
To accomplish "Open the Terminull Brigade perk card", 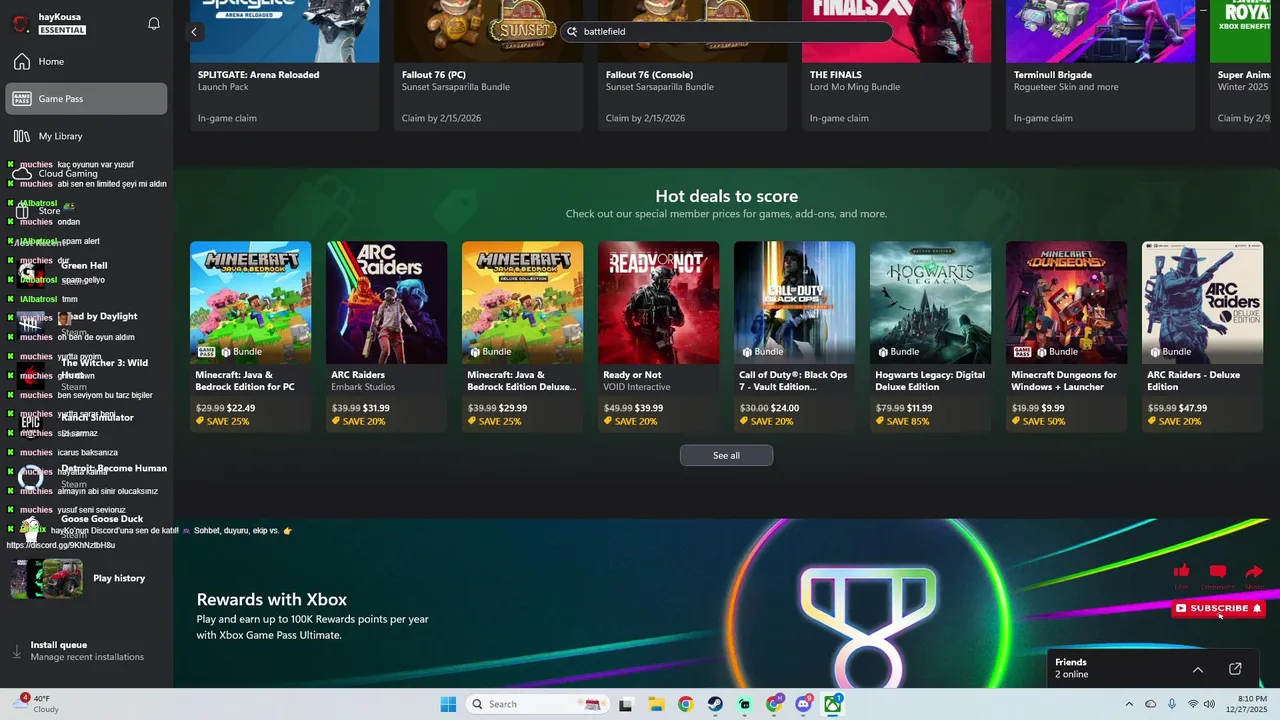I will tap(1101, 64).
